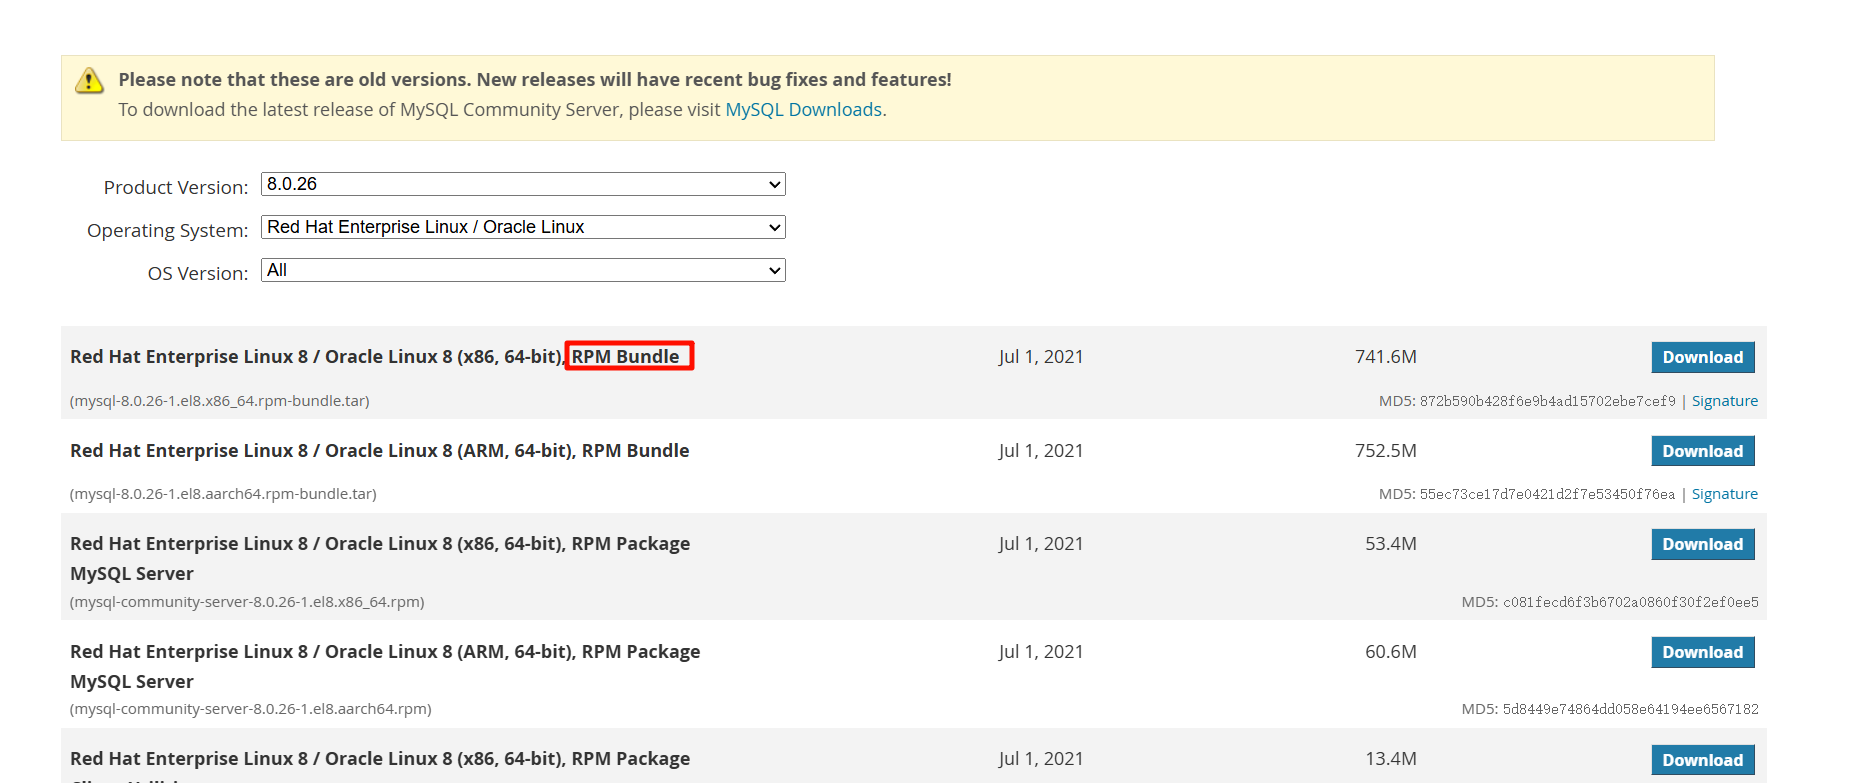Click the Product Version label
1873x783 pixels.
point(176,187)
